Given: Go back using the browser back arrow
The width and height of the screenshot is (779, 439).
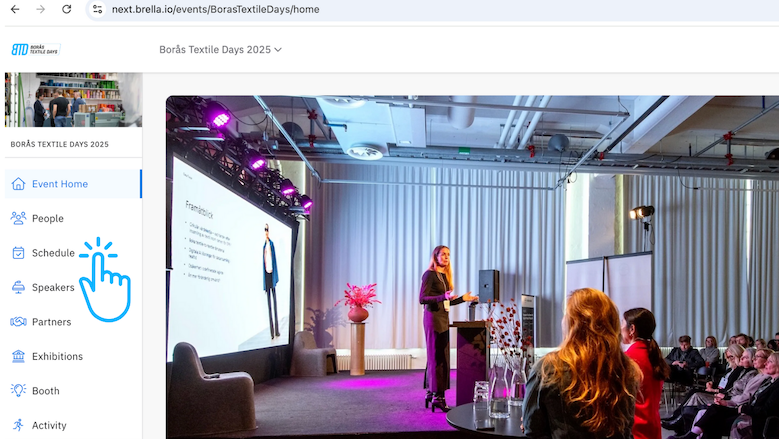Looking at the screenshot, I should point(14,9).
